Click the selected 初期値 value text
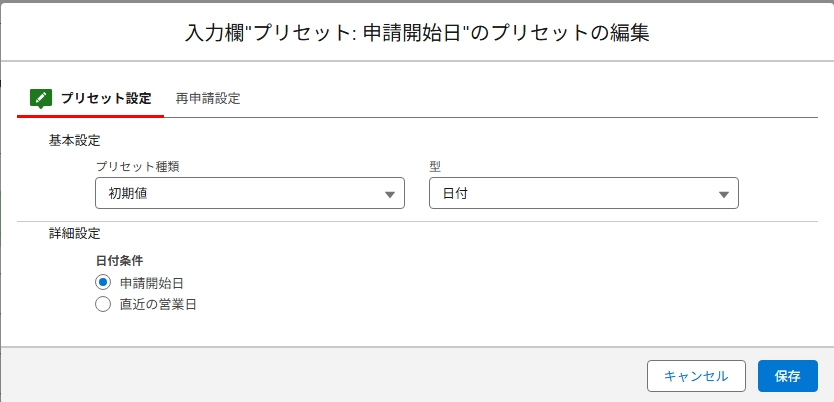 point(126,194)
